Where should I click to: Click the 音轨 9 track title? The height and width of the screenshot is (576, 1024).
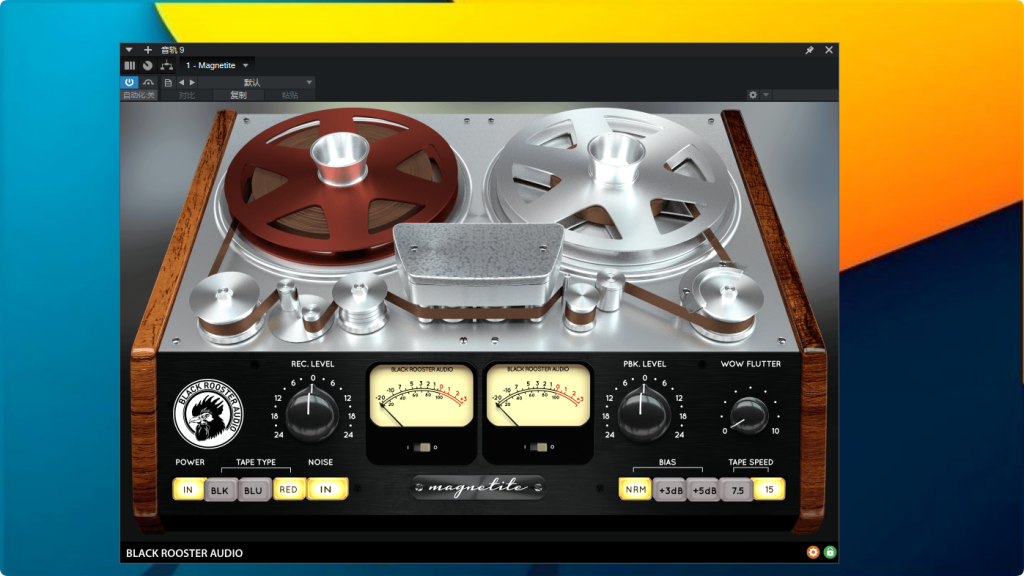click(x=173, y=50)
